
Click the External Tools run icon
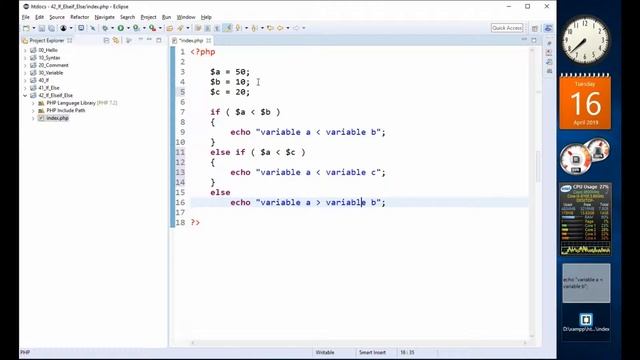152,28
